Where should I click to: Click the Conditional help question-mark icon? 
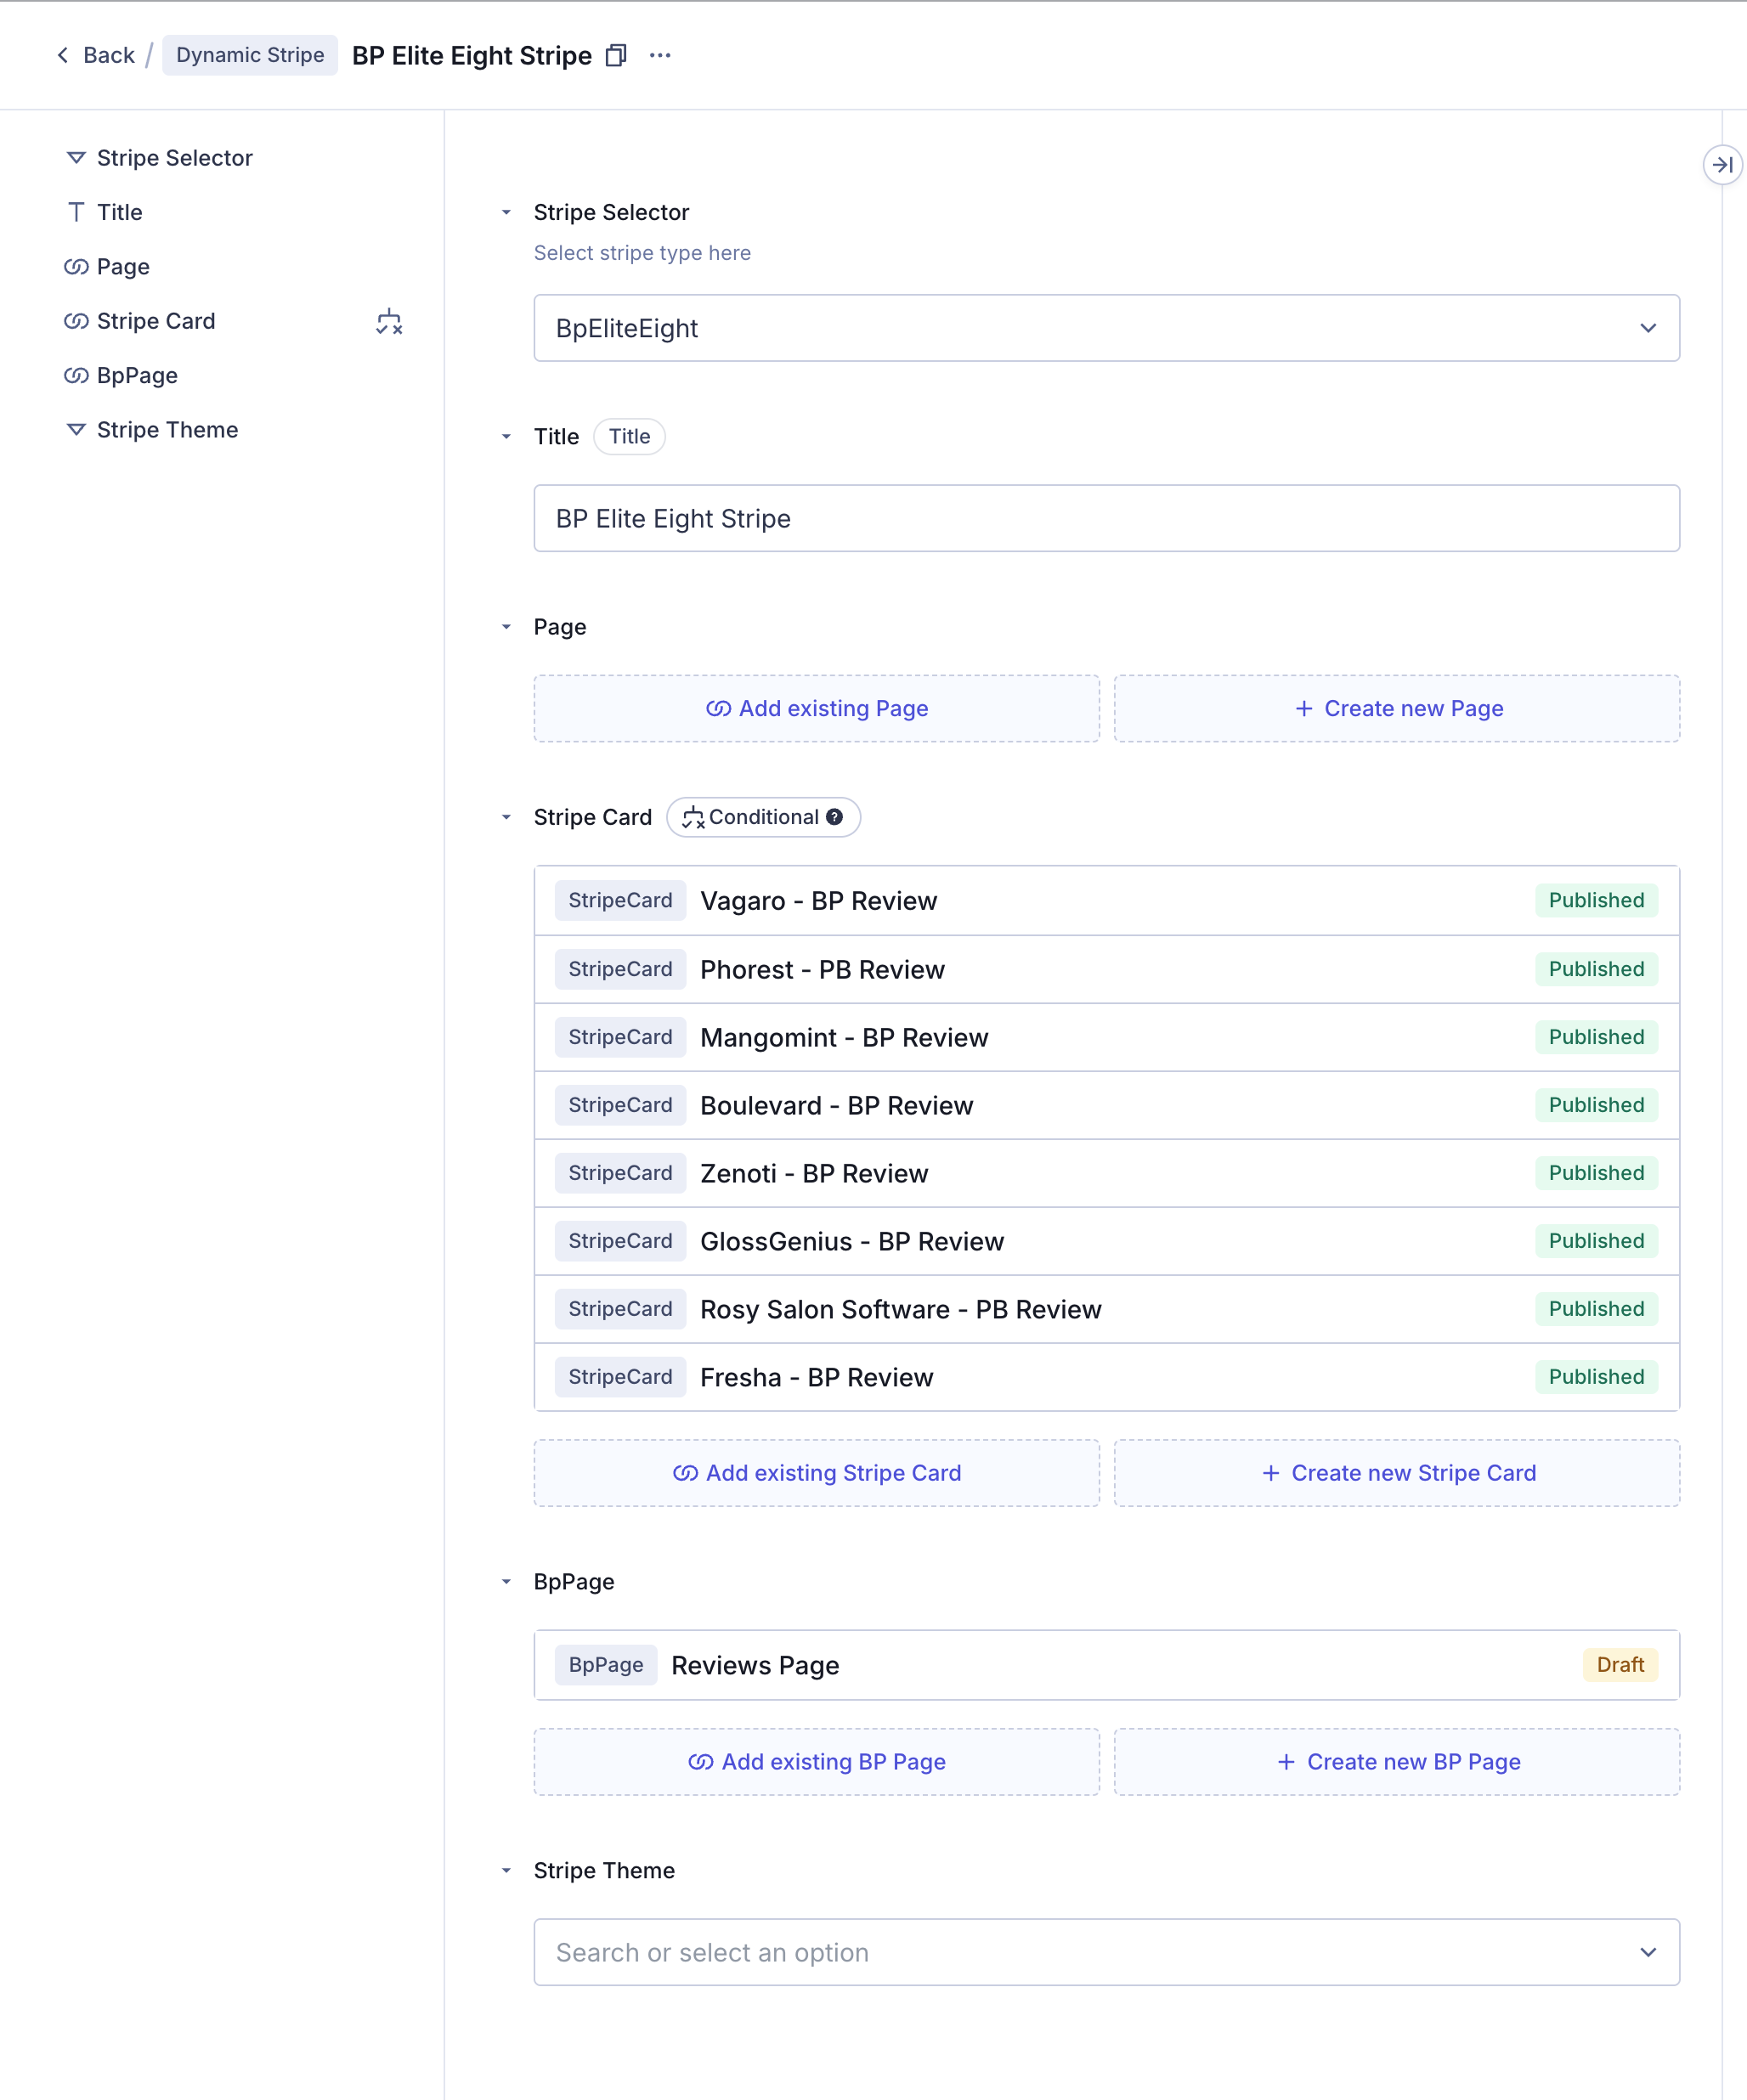834,817
